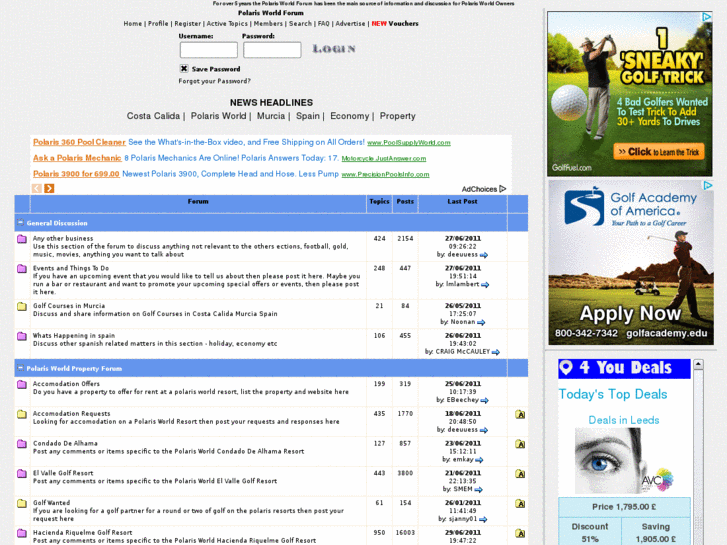This screenshot has width=727, height=545.
Task: Open Sneaky Golf Trick advertisement
Action: (x=630, y=94)
